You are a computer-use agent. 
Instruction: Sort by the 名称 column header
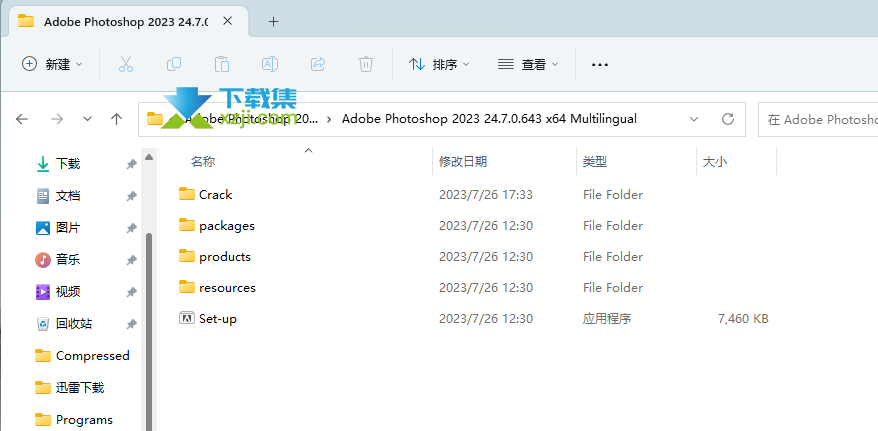tap(203, 162)
